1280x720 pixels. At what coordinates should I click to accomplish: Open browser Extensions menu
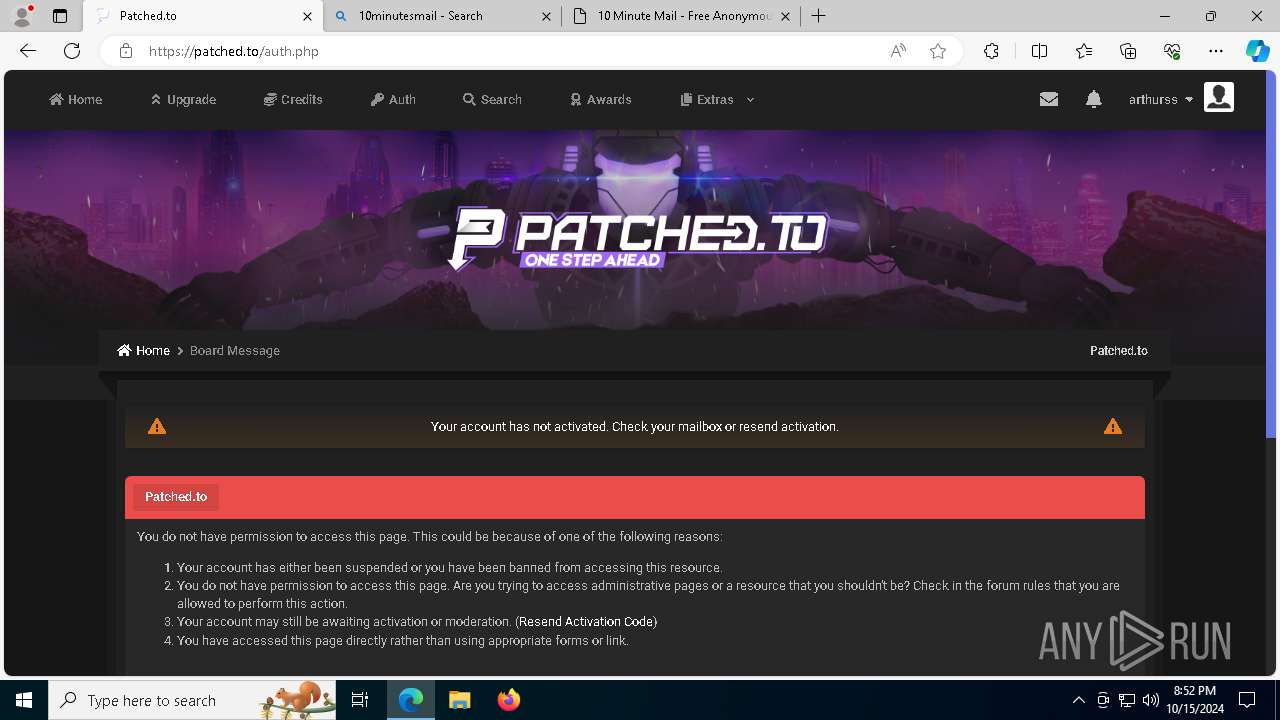[991, 51]
